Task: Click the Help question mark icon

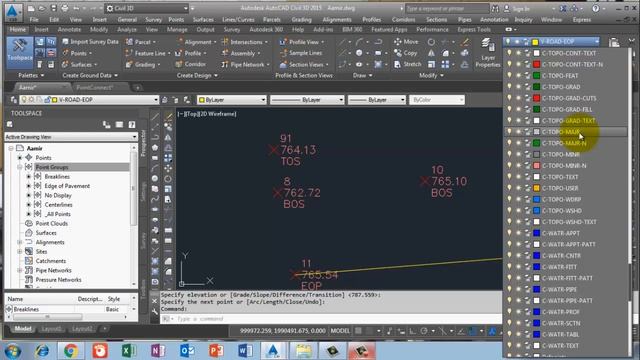Action: (x=596, y=8)
